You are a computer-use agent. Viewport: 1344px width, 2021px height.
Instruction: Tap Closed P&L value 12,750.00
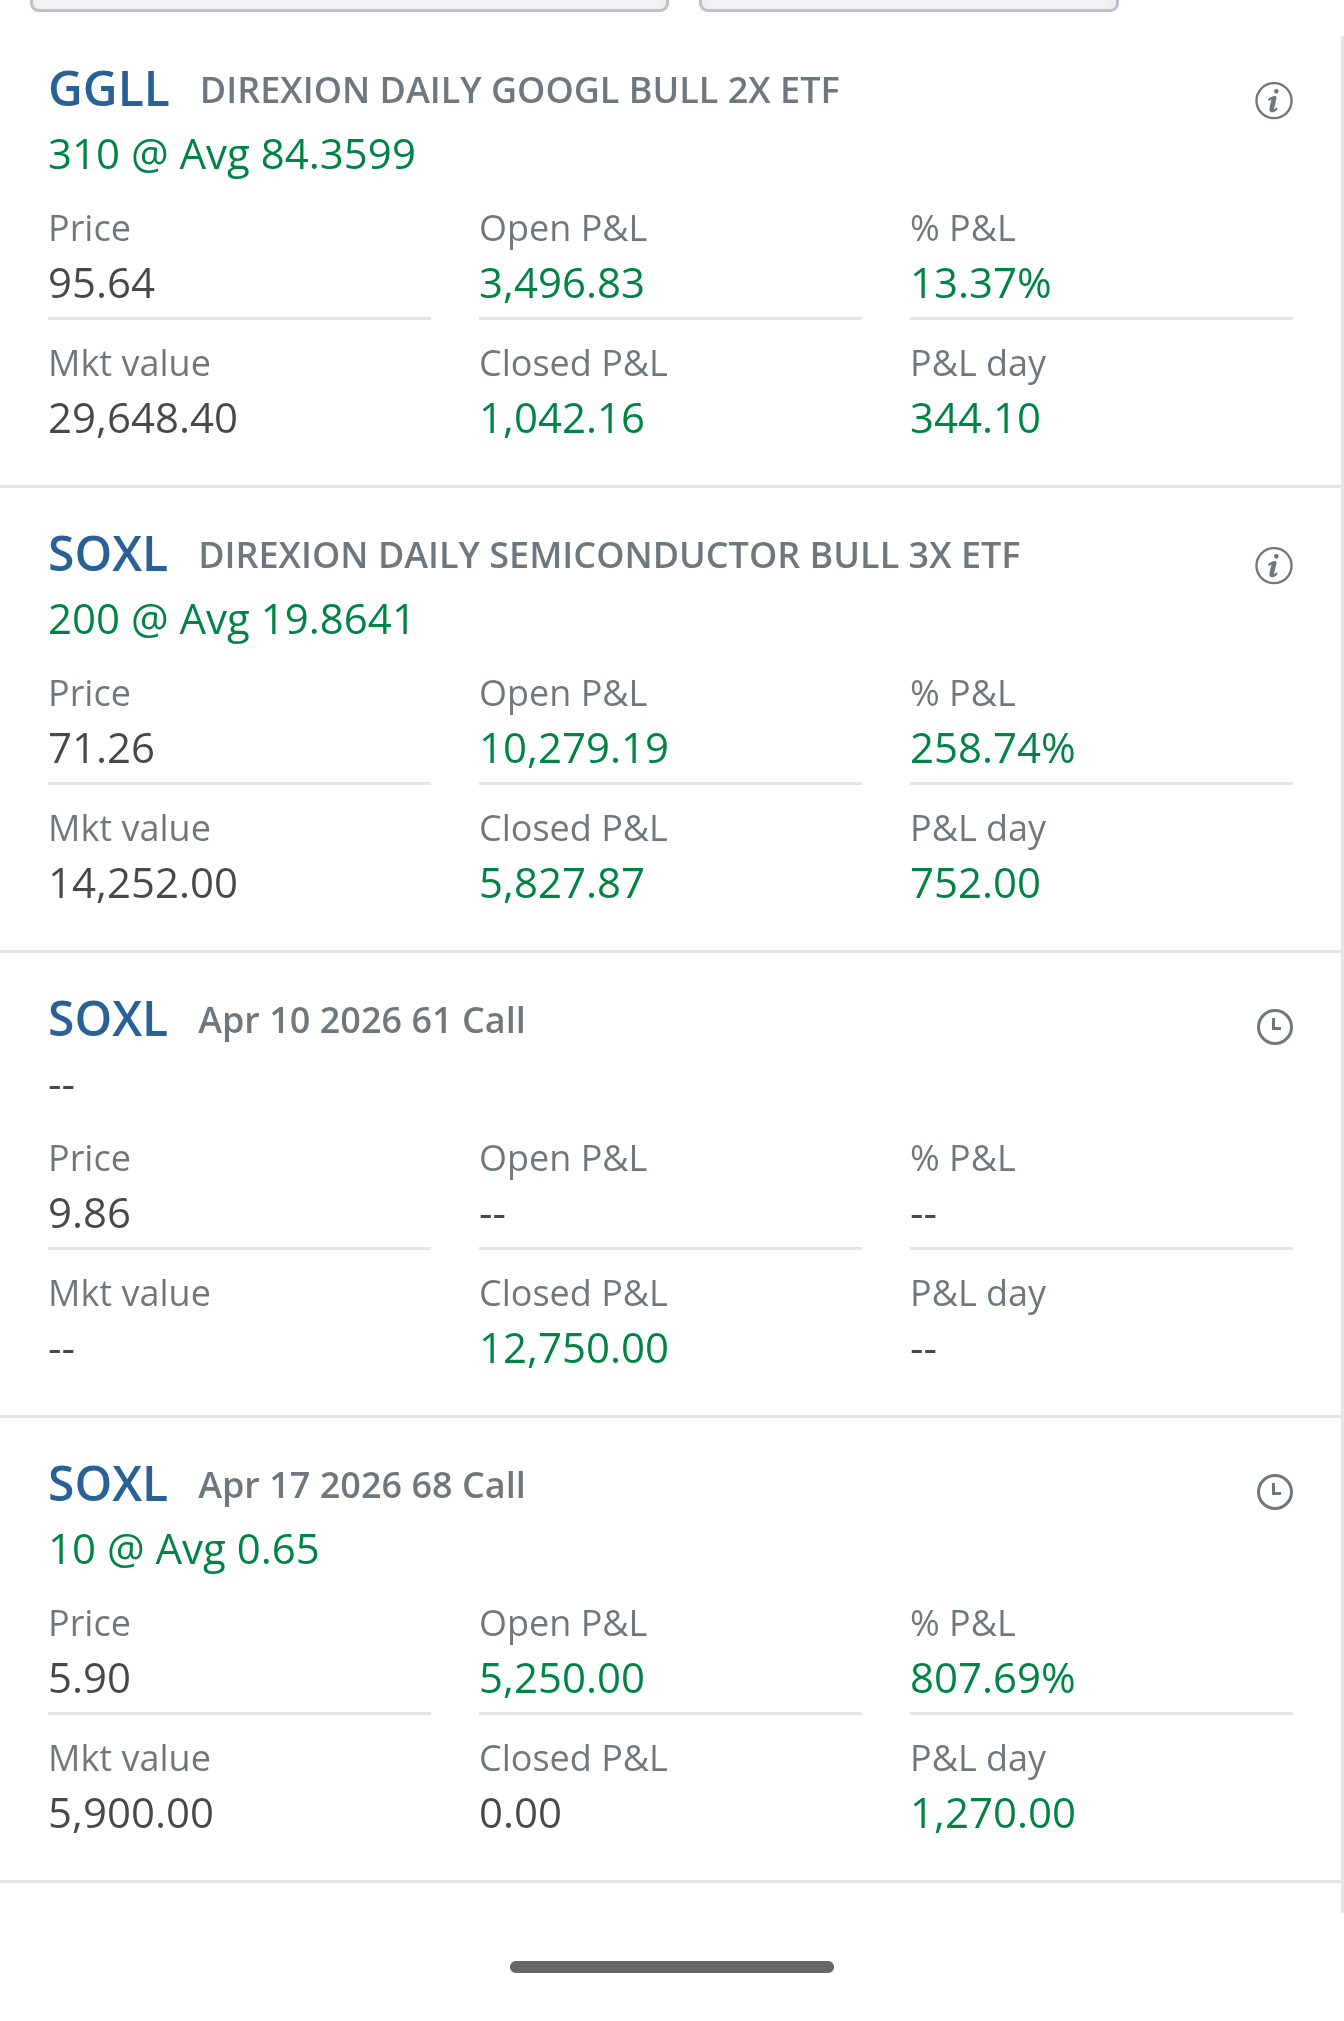coord(573,1349)
